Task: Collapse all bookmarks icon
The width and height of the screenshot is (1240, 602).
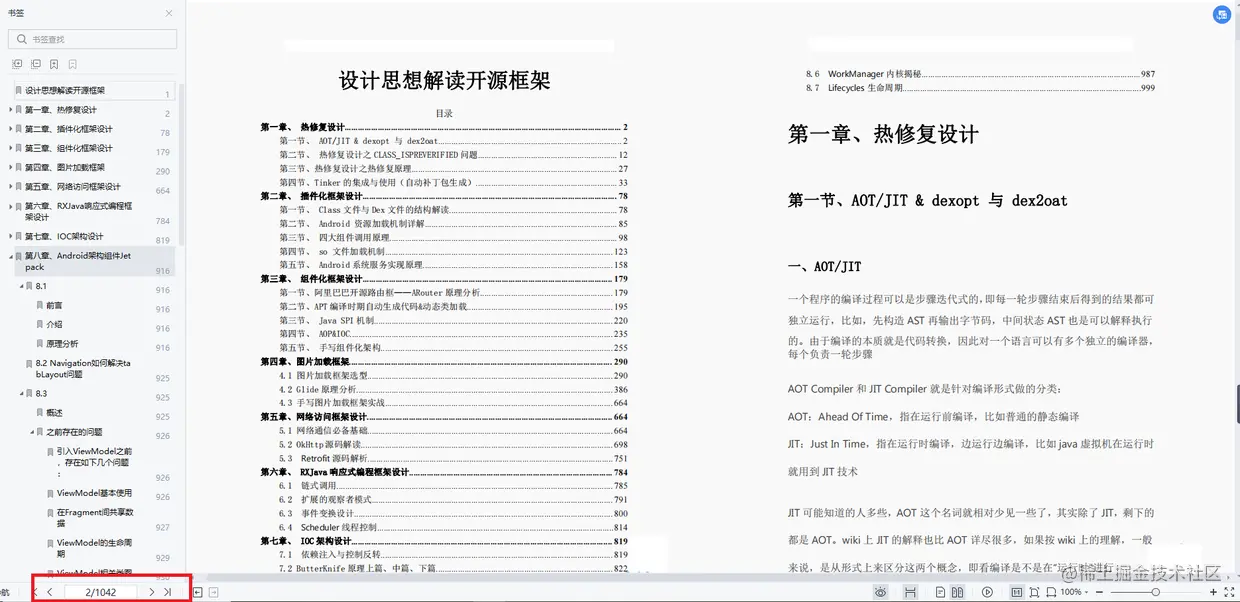Action: click(35, 64)
